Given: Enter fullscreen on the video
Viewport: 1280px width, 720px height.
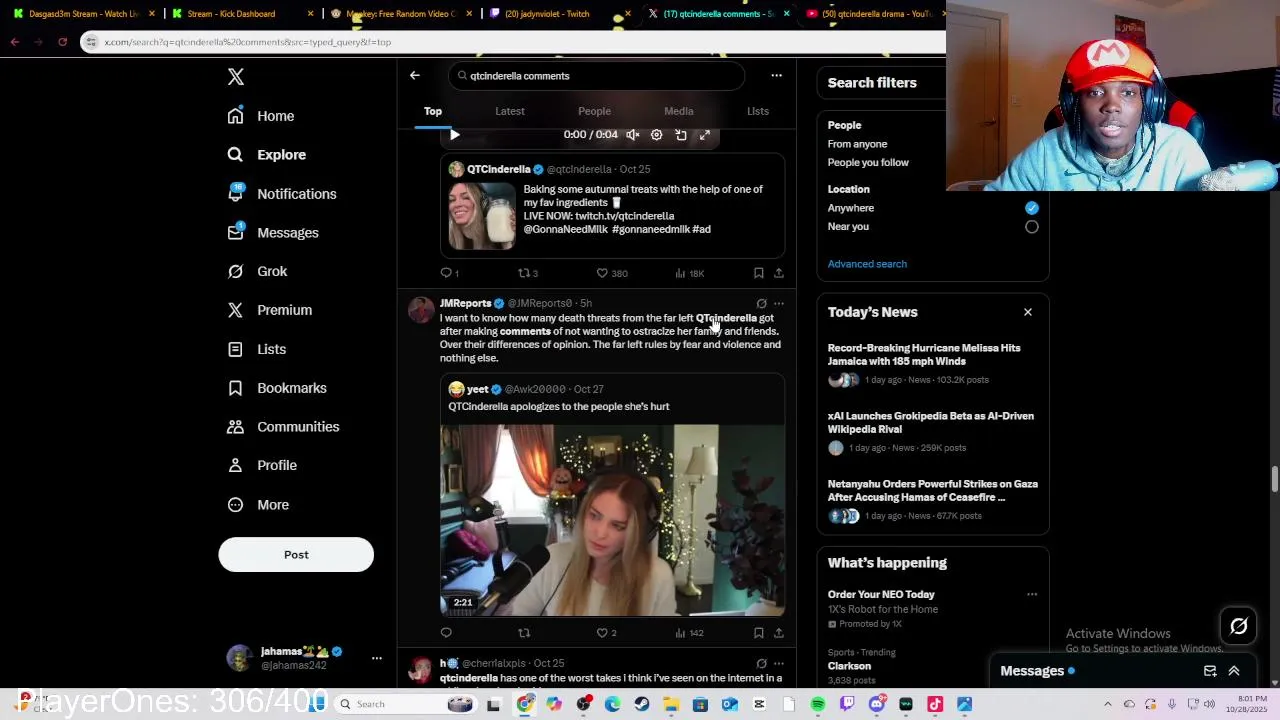Looking at the screenshot, I should pos(705,135).
